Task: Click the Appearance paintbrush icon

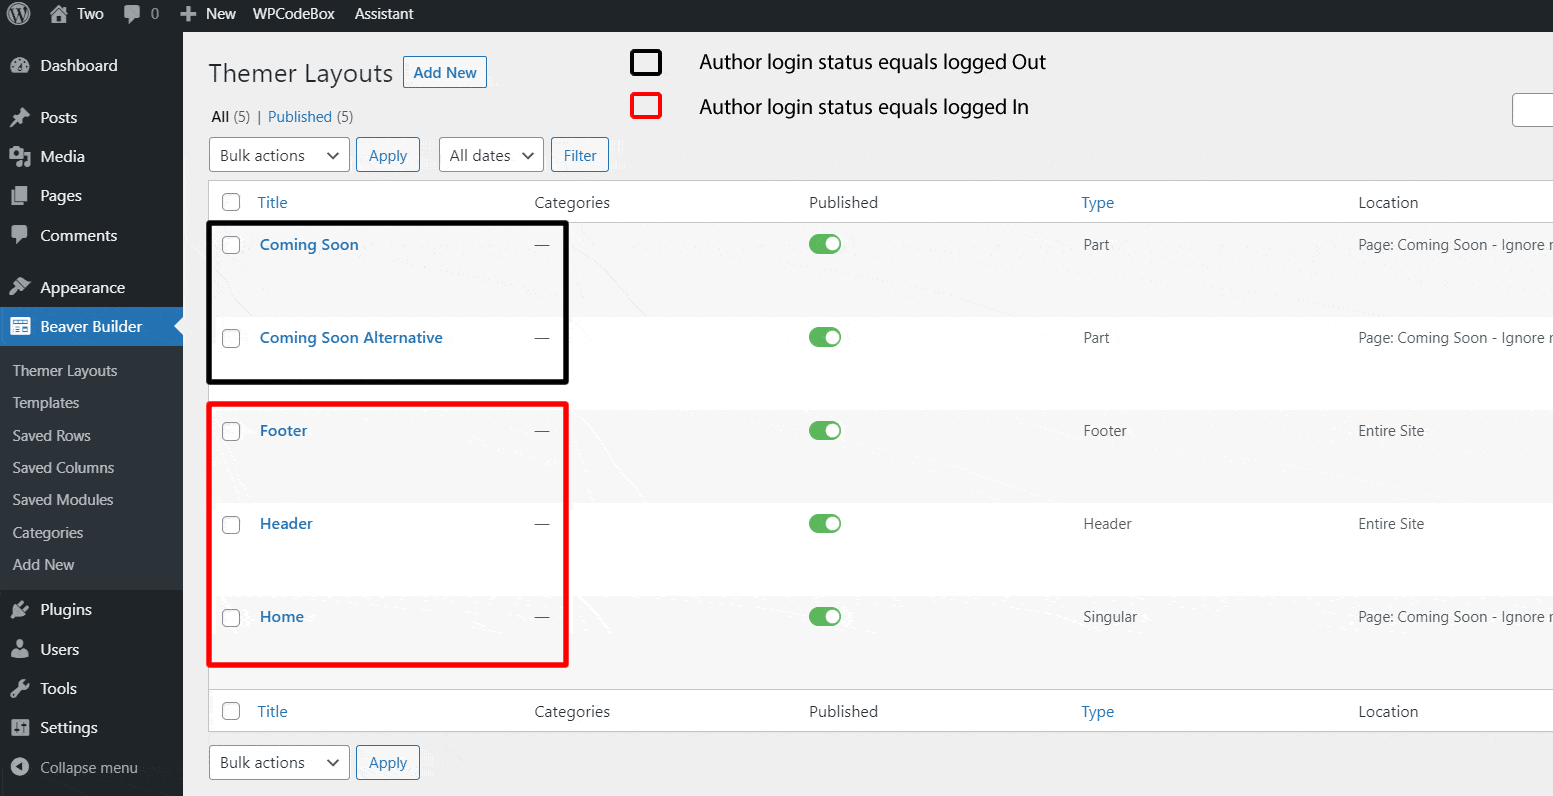Action: (x=20, y=288)
